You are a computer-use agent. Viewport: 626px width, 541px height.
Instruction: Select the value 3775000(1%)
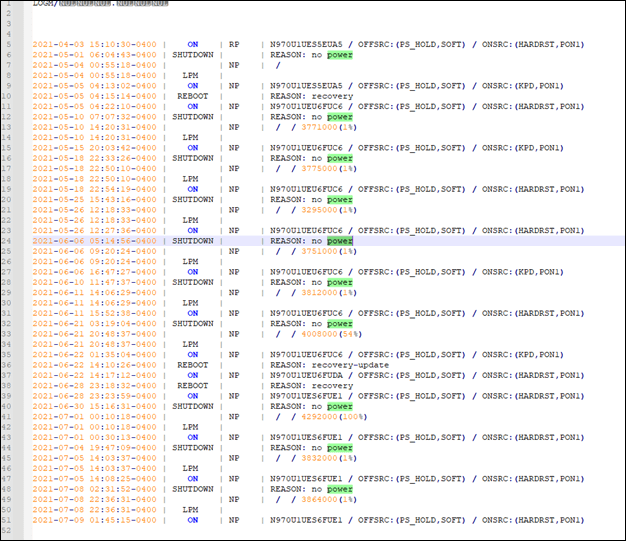[x=329, y=169]
